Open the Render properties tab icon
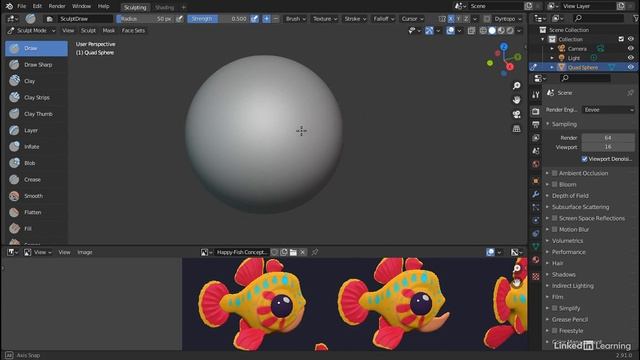640x360 pixels. click(536, 111)
